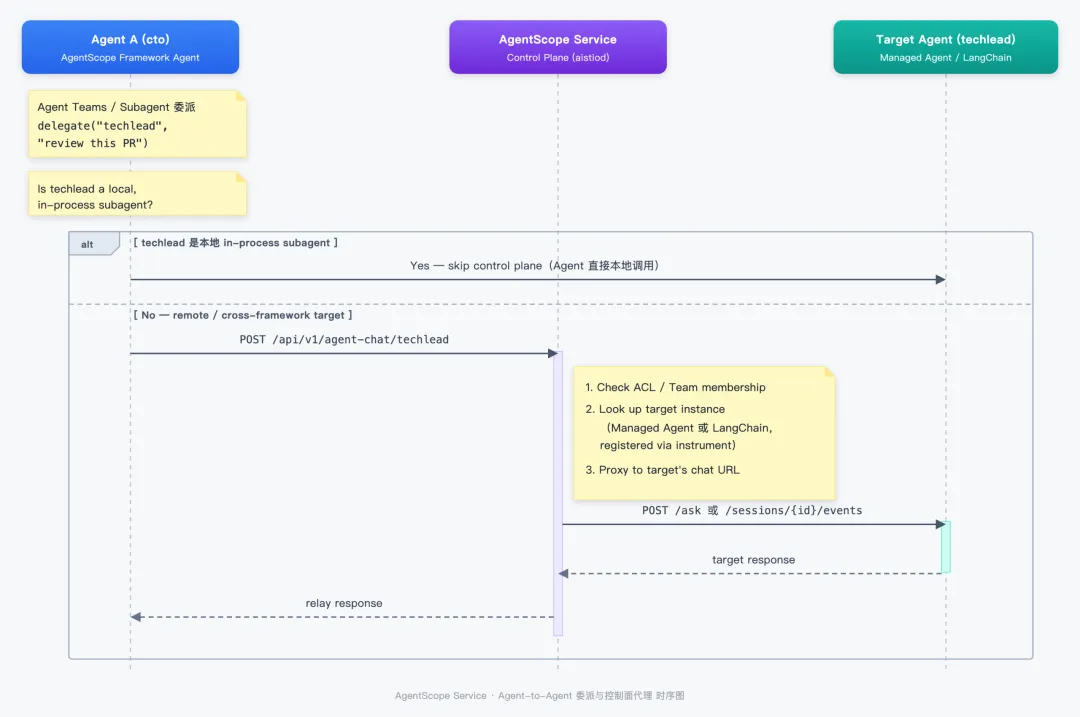Click the Target Agent (techlead) participant box
The image size is (1080, 717).
(x=946, y=47)
